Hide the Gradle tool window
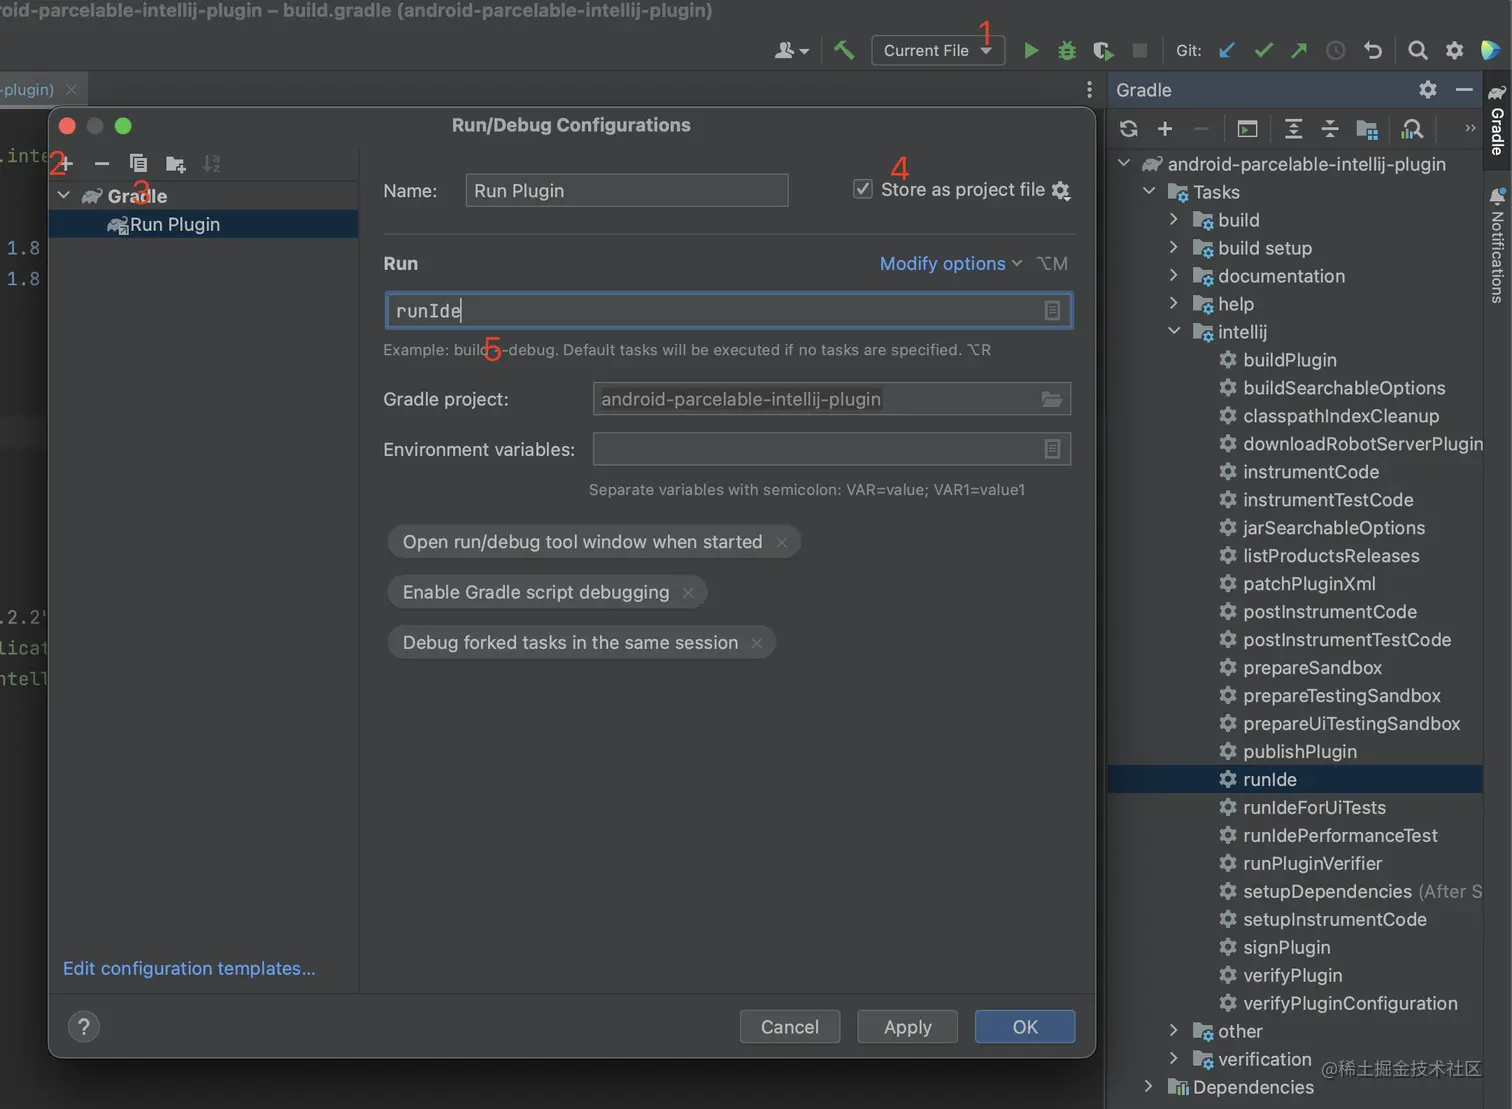This screenshot has height=1109, width=1512. [1464, 90]
